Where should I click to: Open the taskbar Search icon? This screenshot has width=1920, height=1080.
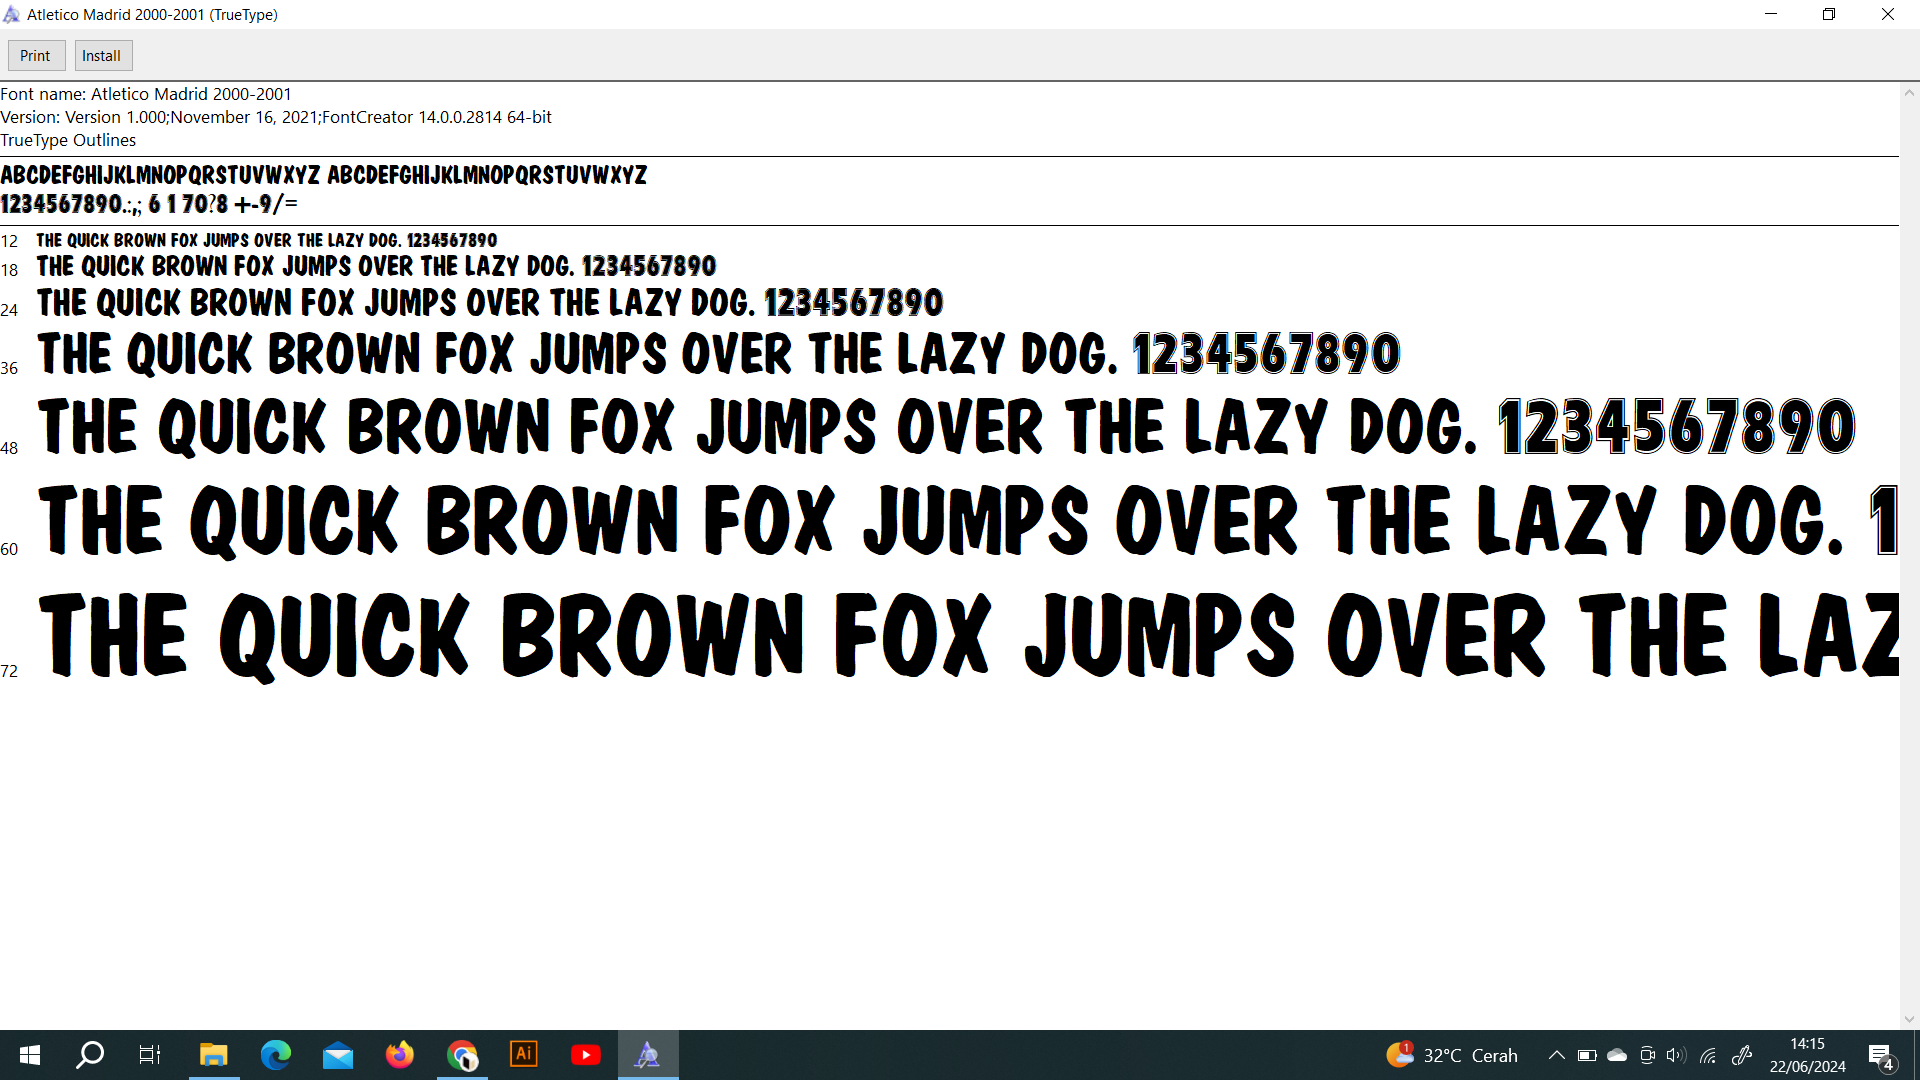click(x=90, y=1055)
